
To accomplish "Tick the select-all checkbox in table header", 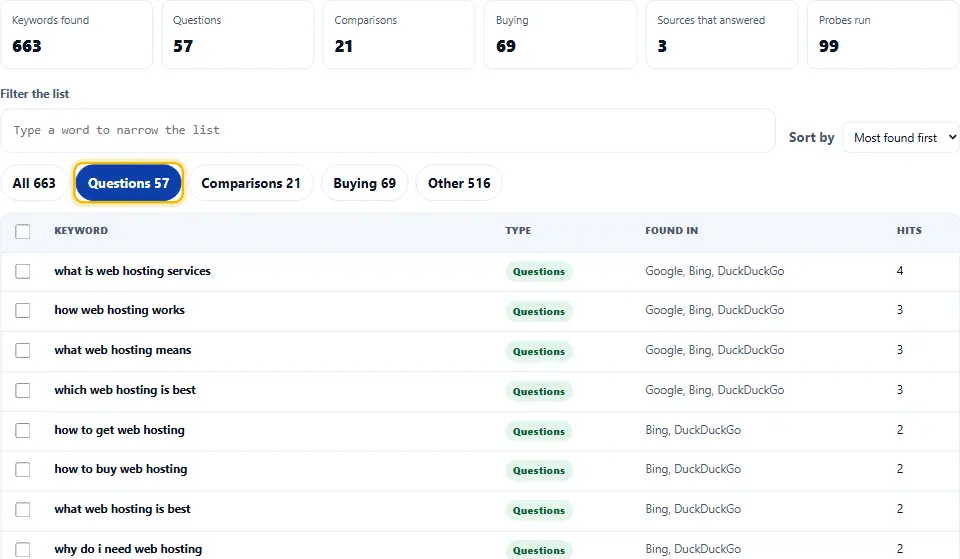I will 23,231.
